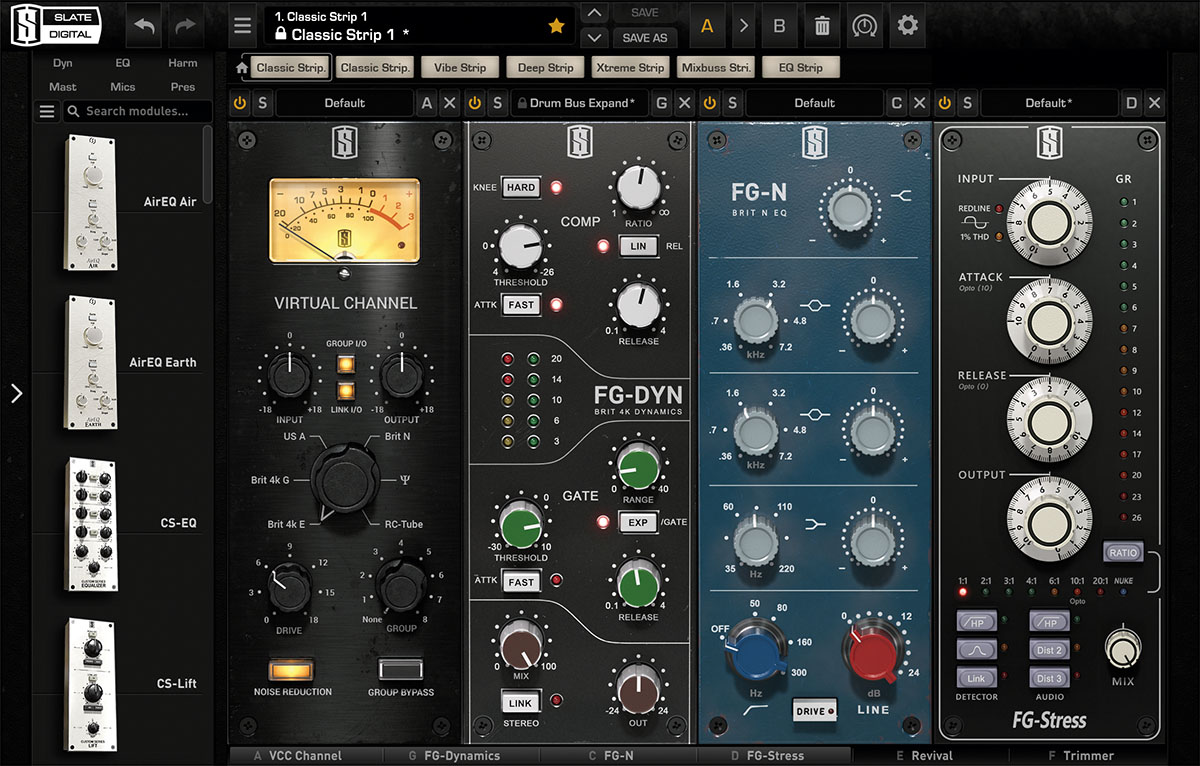
Task: Delete preset with the trash icon
Action: point(822,26)
